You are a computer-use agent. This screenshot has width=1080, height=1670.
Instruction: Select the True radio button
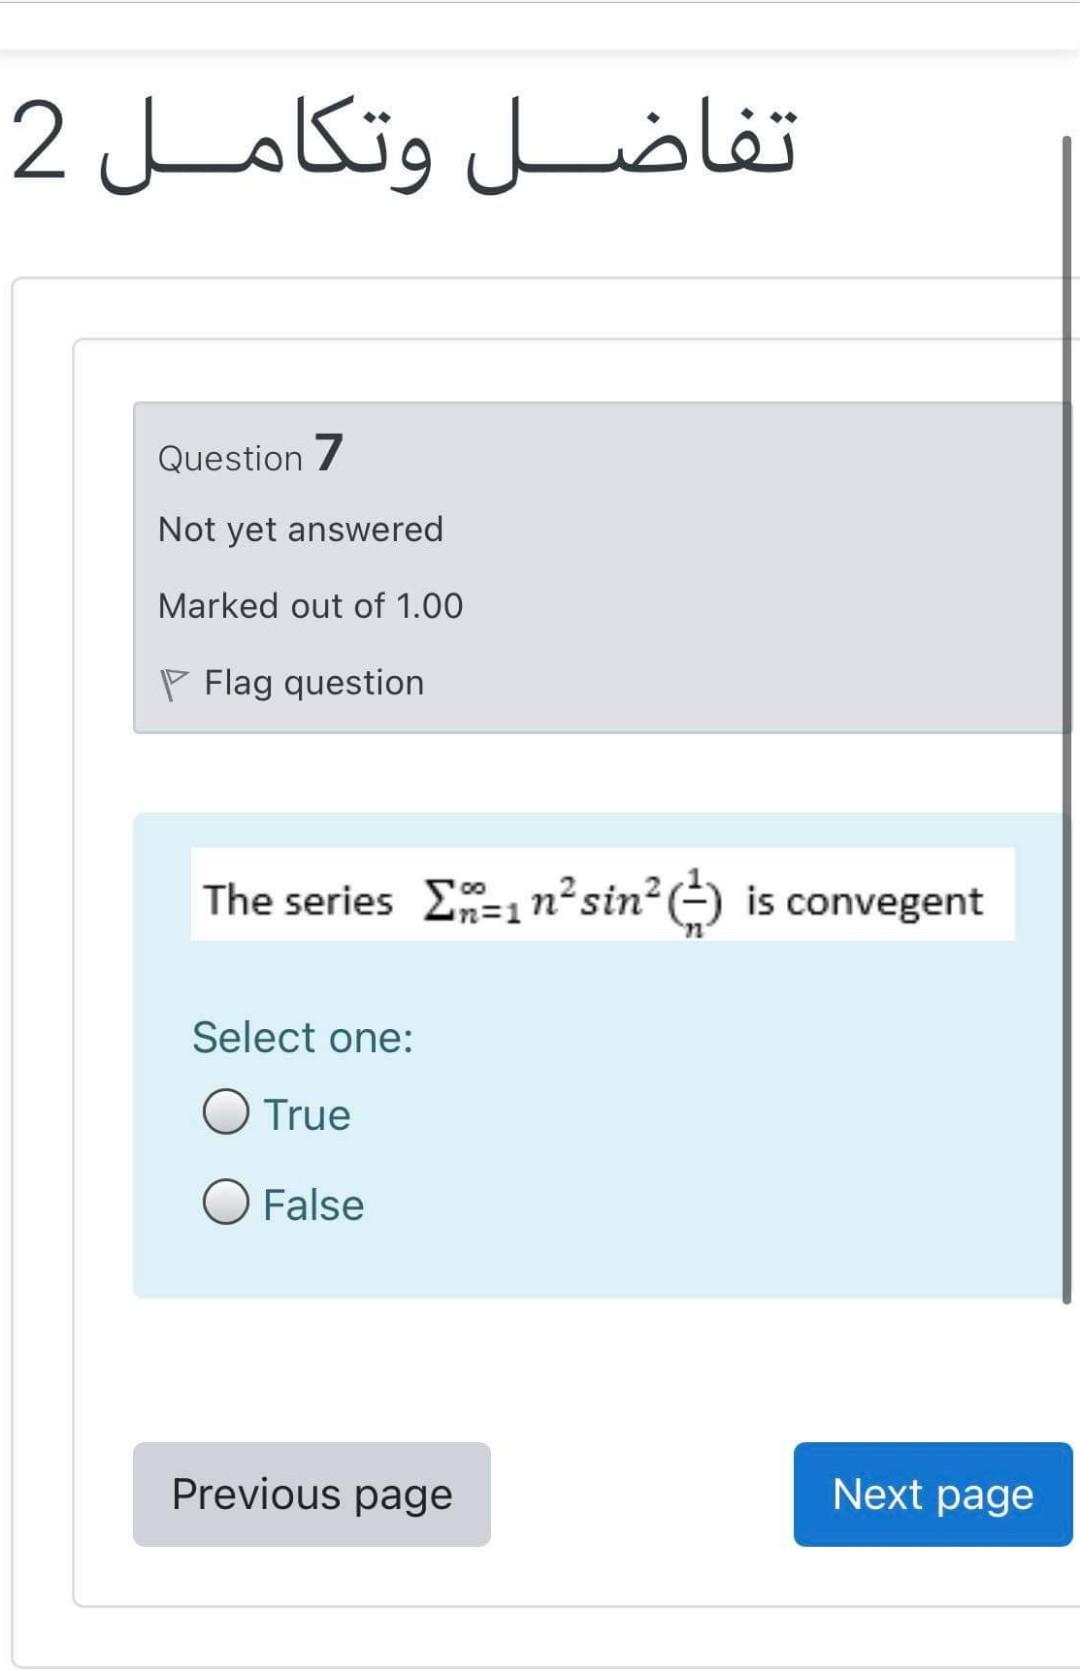(x=226, y=1112)
